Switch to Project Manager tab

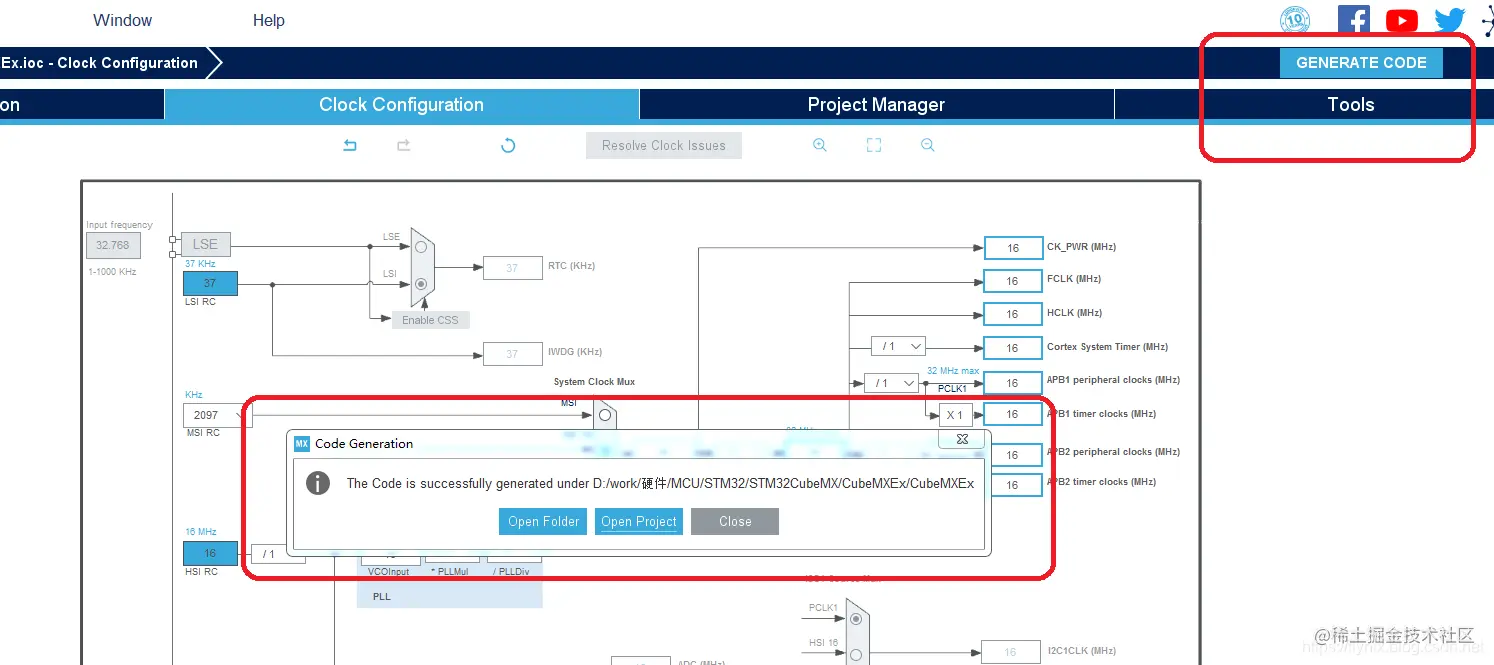click(x=876, y=104)
